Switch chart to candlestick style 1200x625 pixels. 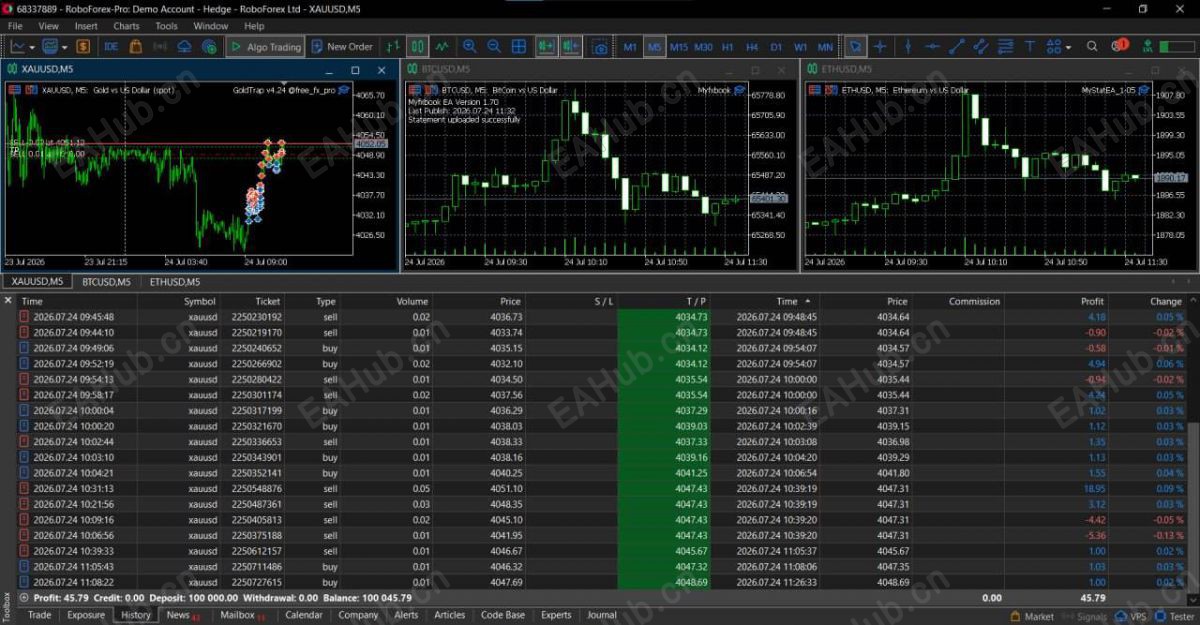pyautogui.click(x=417, y=46)
